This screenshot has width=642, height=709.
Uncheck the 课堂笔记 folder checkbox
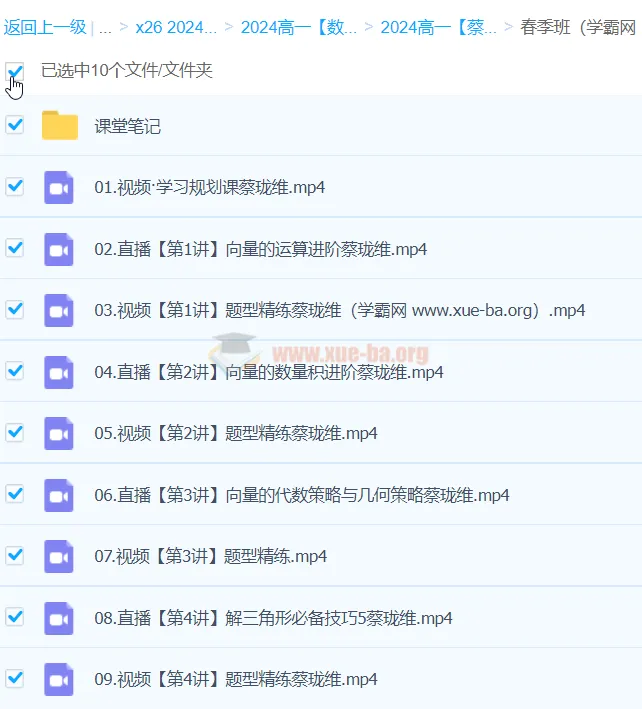click(x=15, y=125)
